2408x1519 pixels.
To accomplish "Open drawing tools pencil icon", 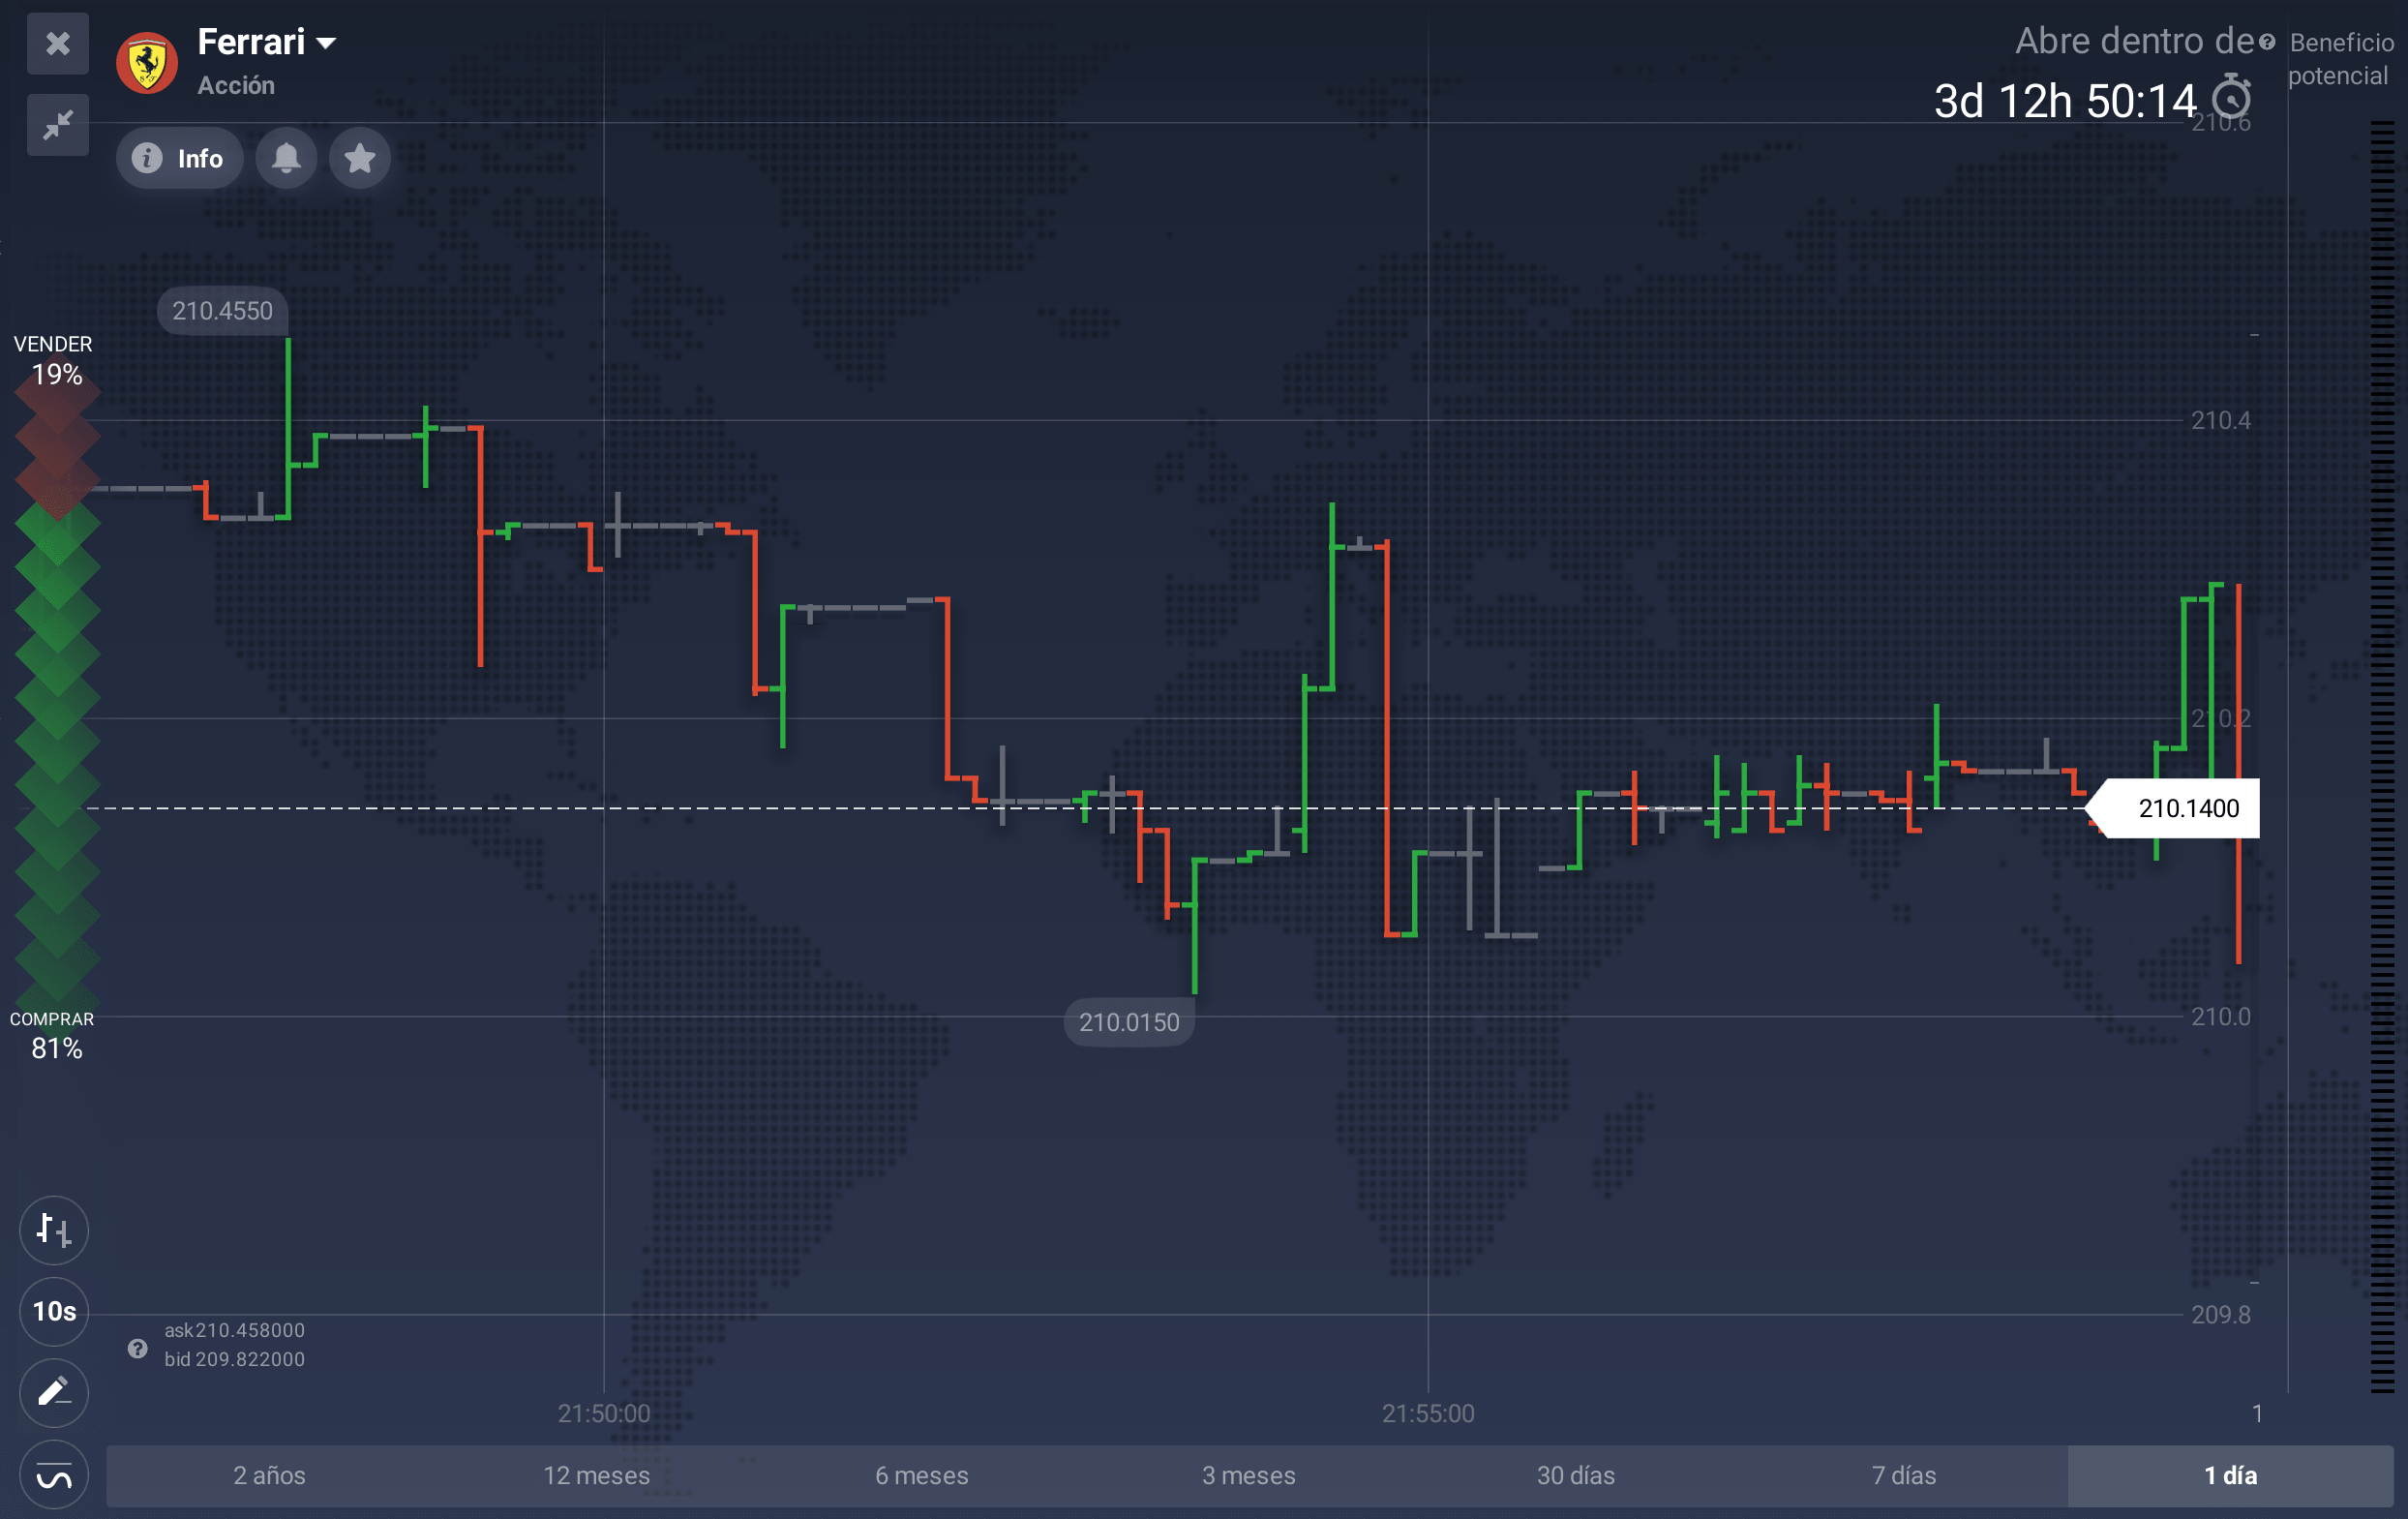I will point(54,1393).
